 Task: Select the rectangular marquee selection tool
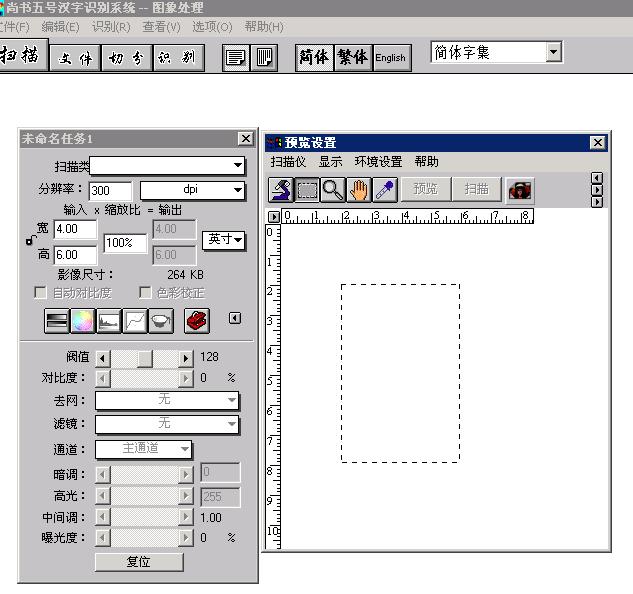pyautogui.click(x=307, y=189)
